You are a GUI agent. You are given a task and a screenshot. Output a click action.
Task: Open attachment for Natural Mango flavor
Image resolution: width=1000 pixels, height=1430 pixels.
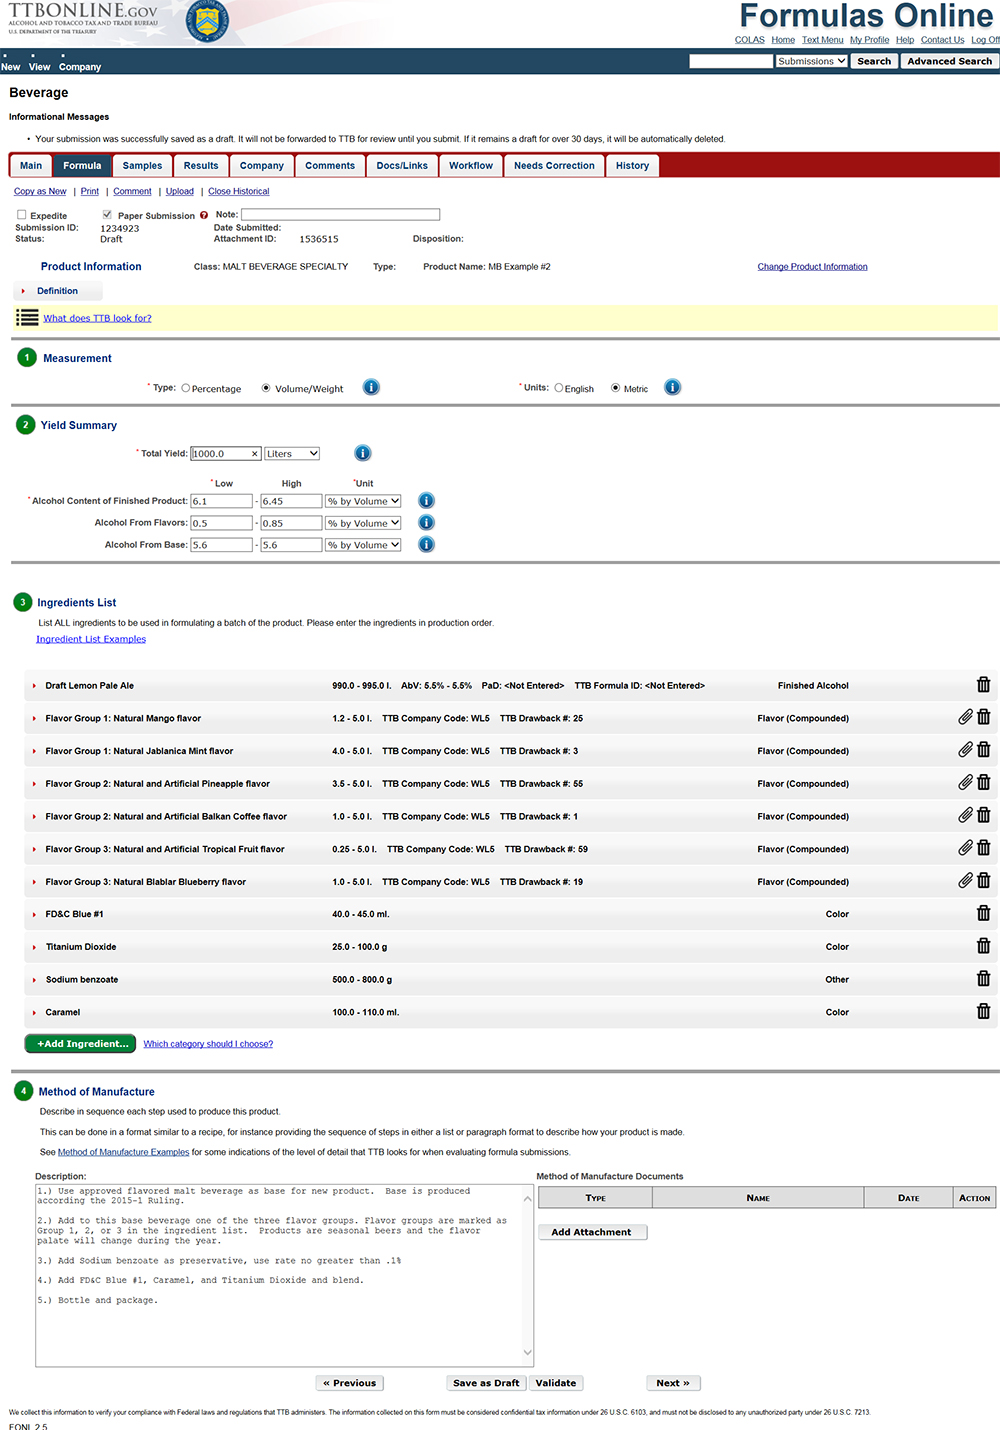tap(965, 717)
